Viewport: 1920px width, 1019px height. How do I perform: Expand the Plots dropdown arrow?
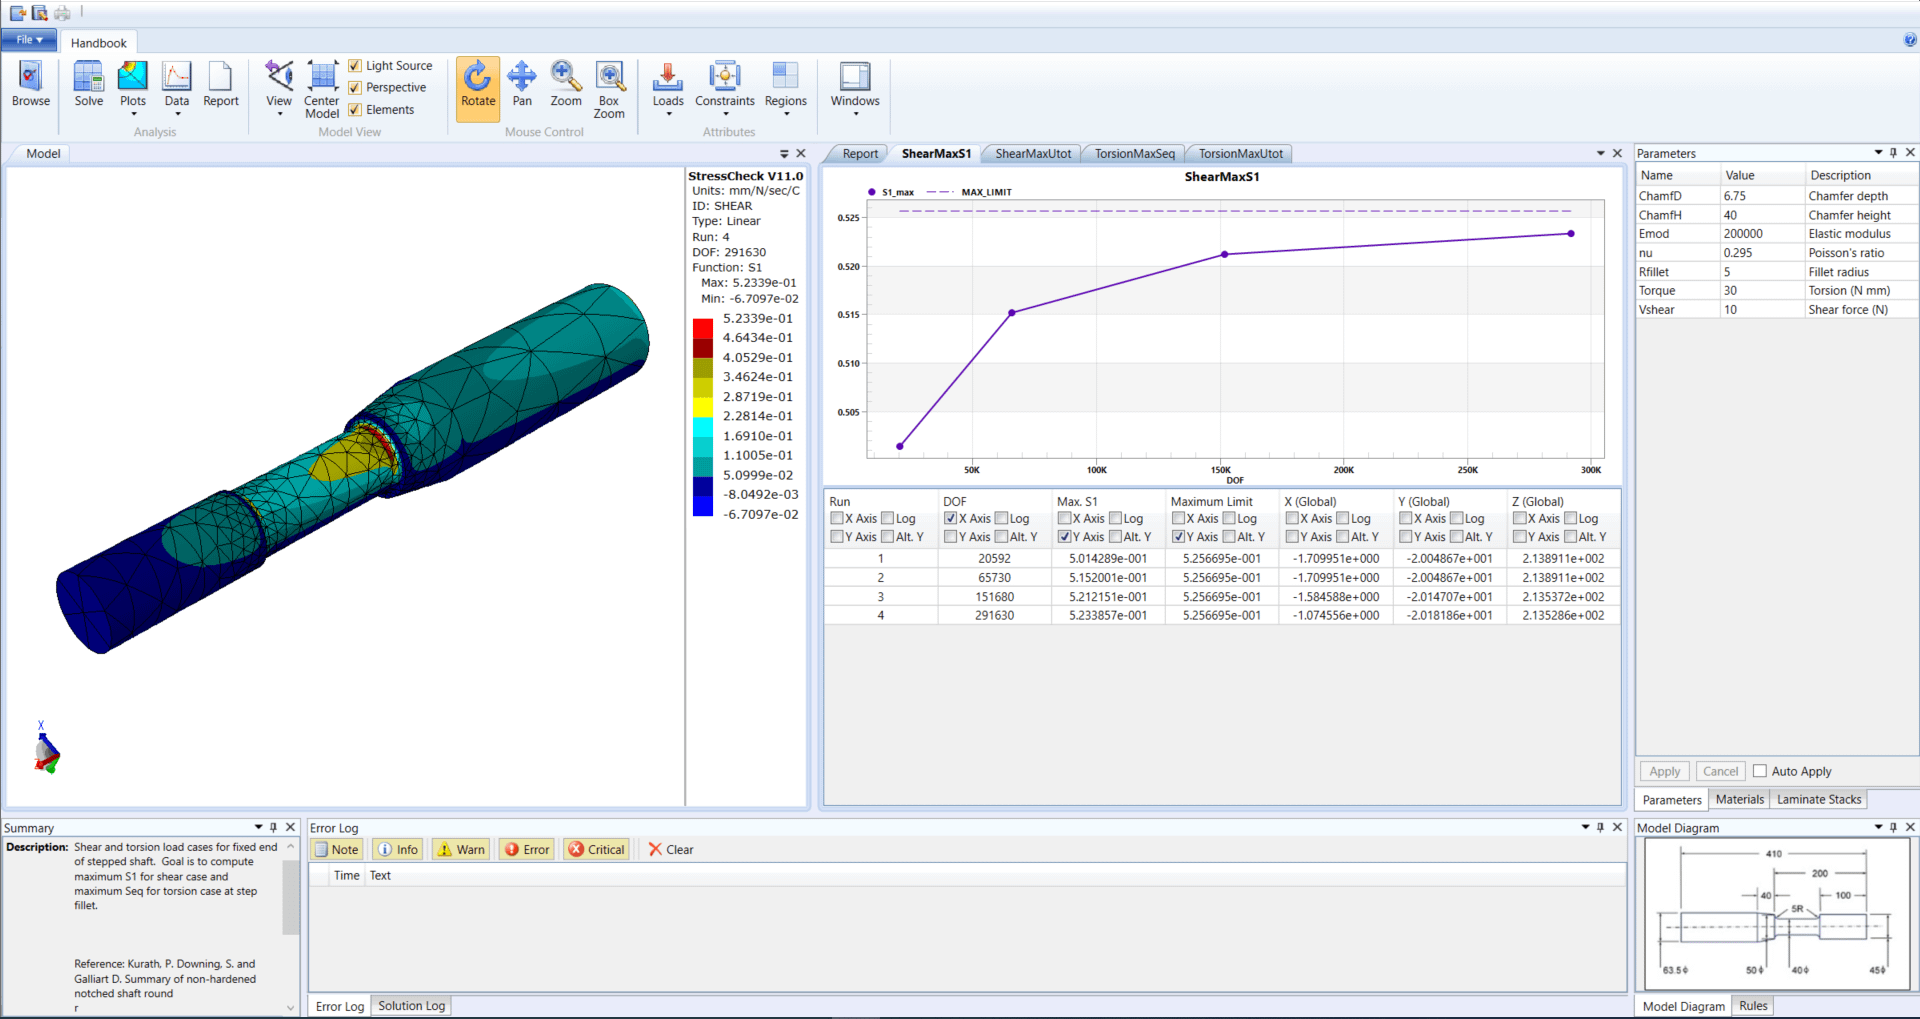(134, 114)
